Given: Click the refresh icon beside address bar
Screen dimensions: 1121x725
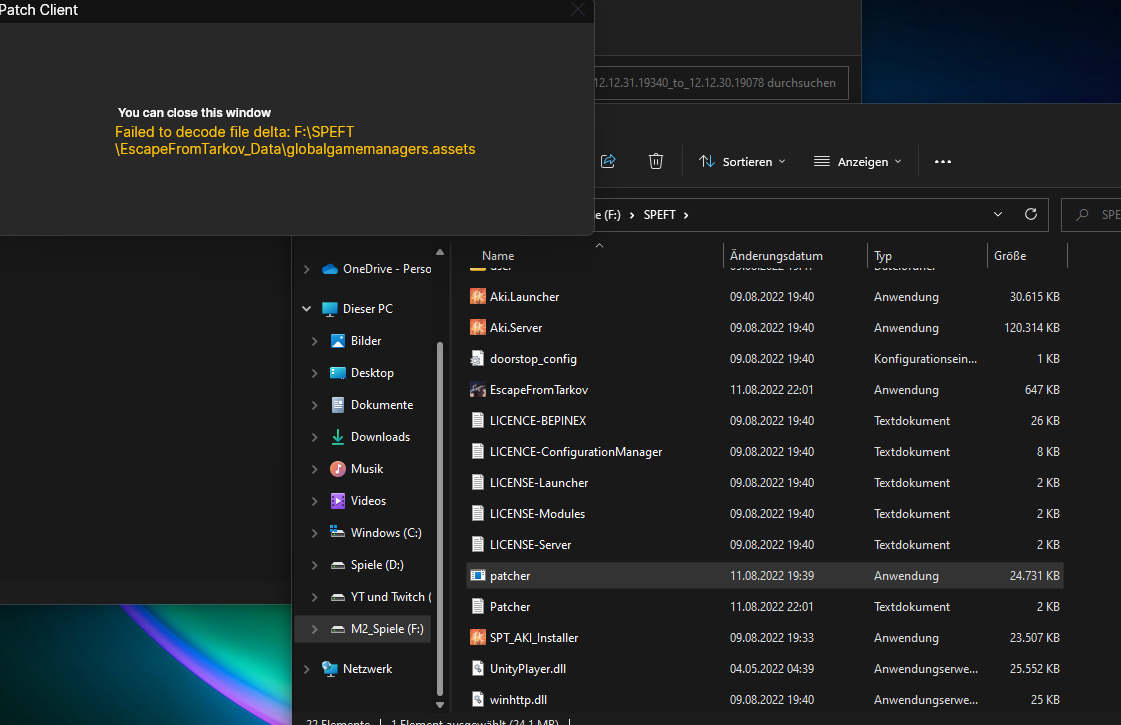Looking at the screenshot, I should pos(1031,214).
